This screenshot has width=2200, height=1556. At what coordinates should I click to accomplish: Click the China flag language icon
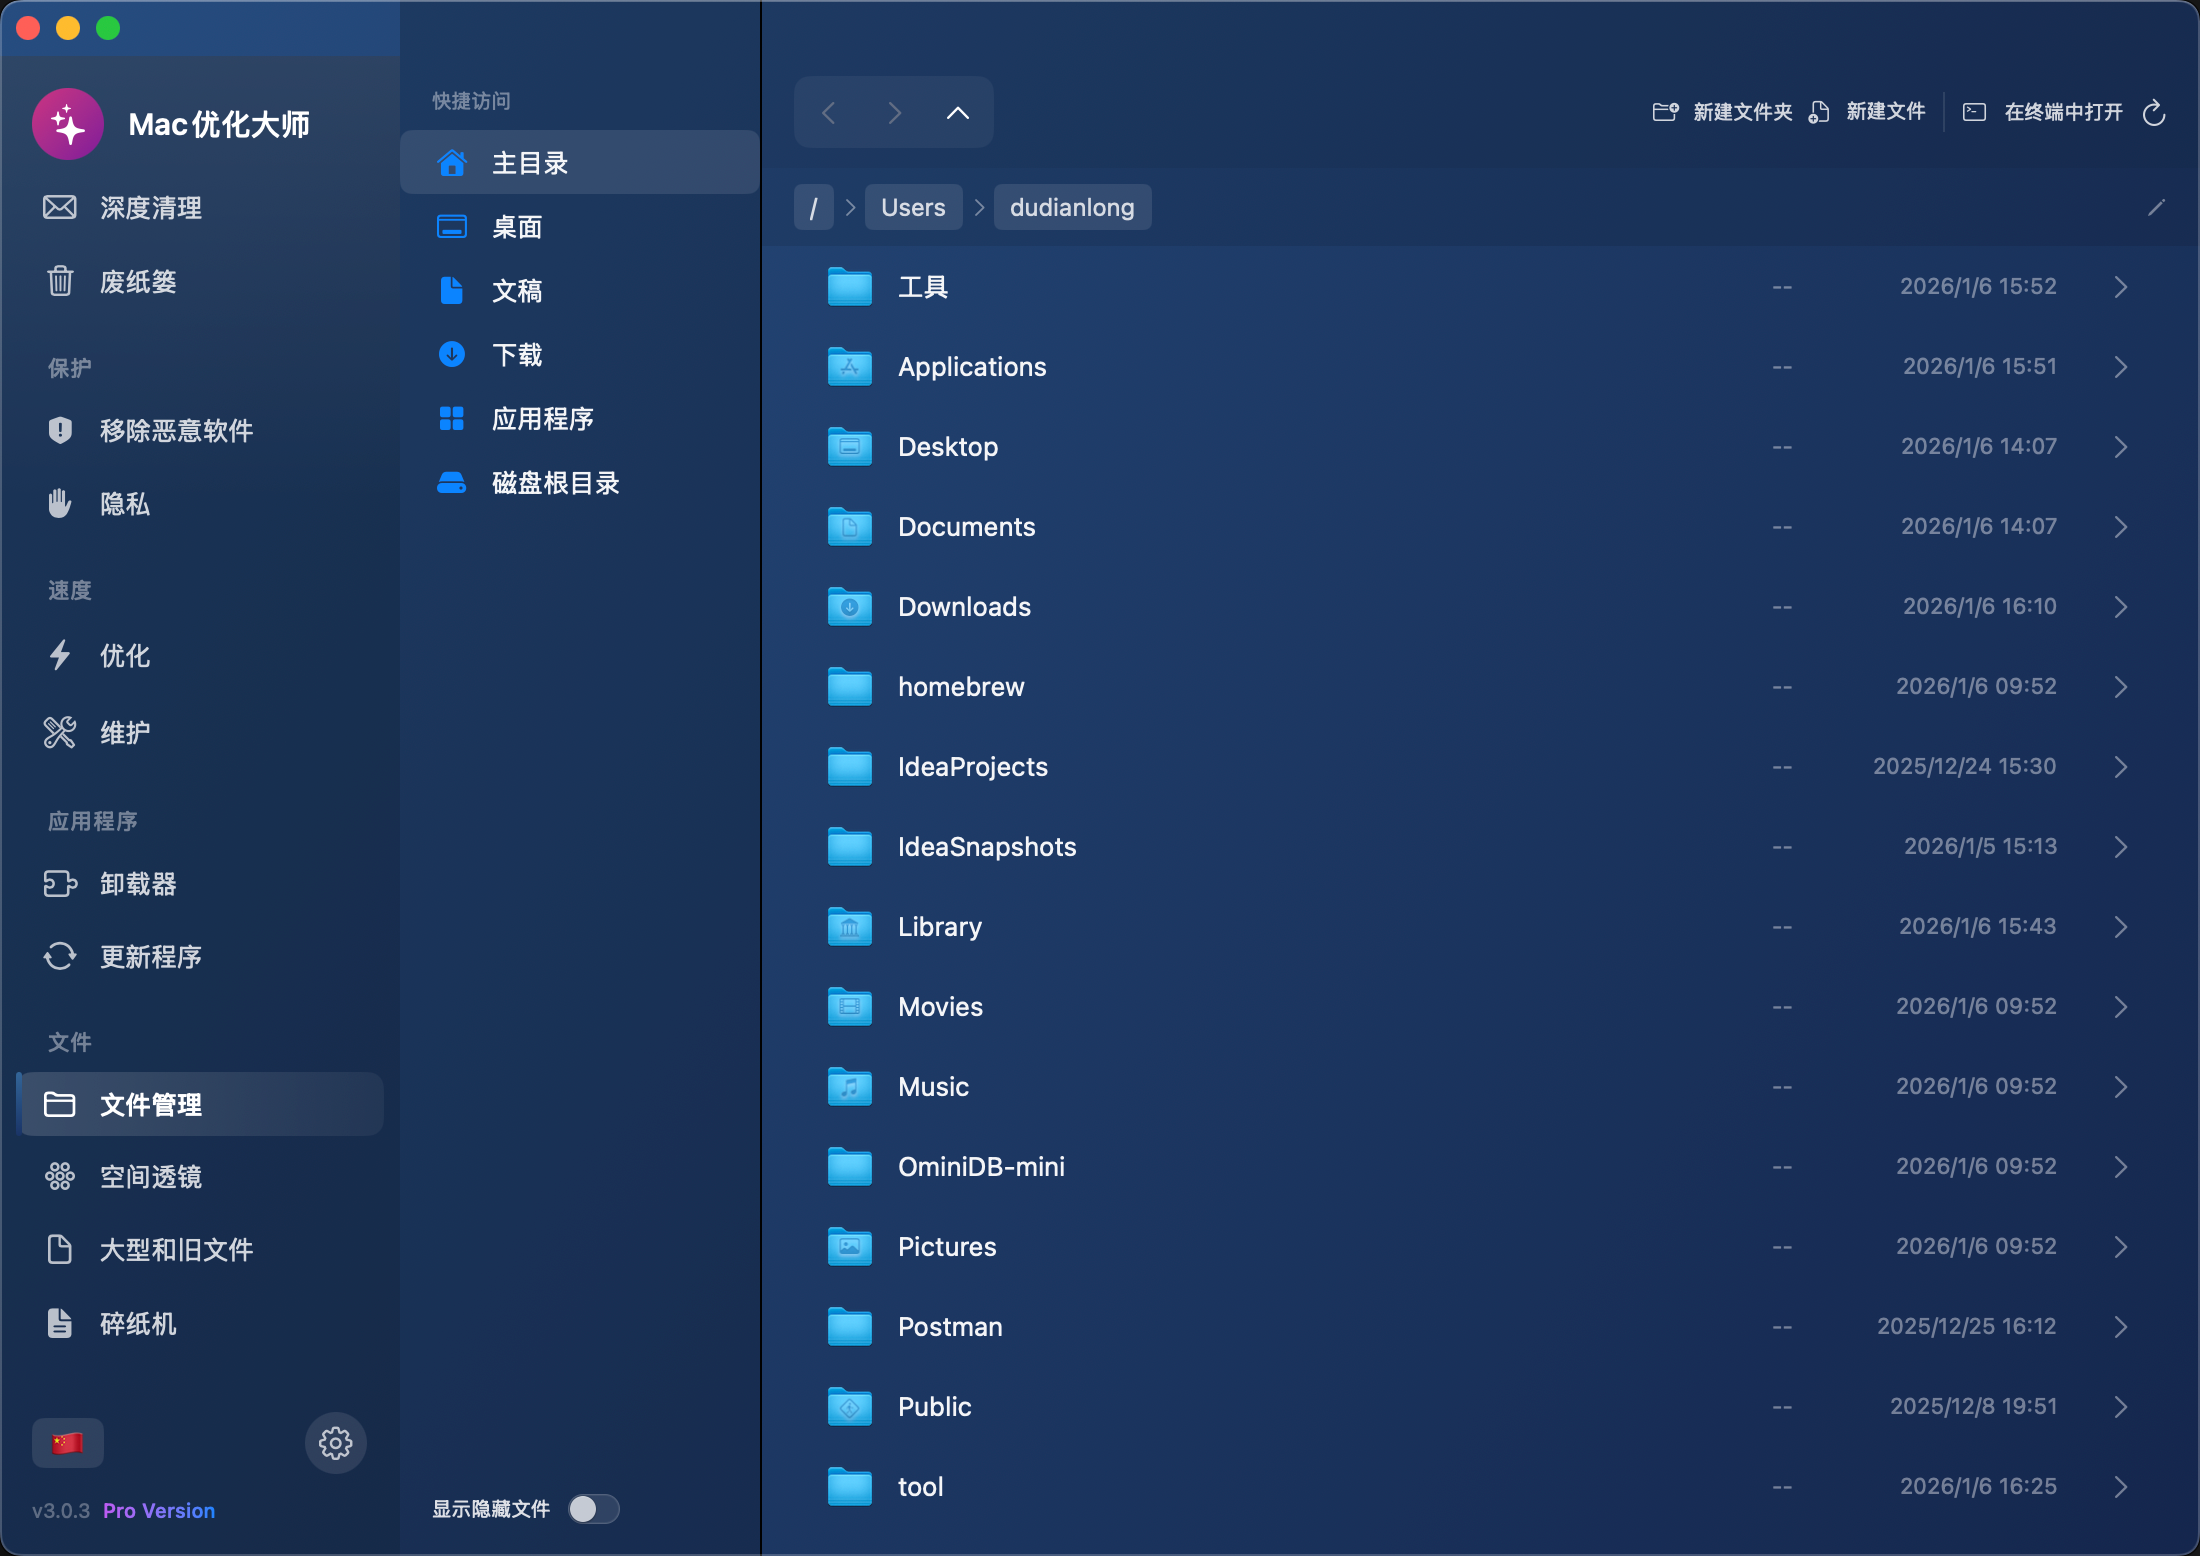(x=67, y=1443)
